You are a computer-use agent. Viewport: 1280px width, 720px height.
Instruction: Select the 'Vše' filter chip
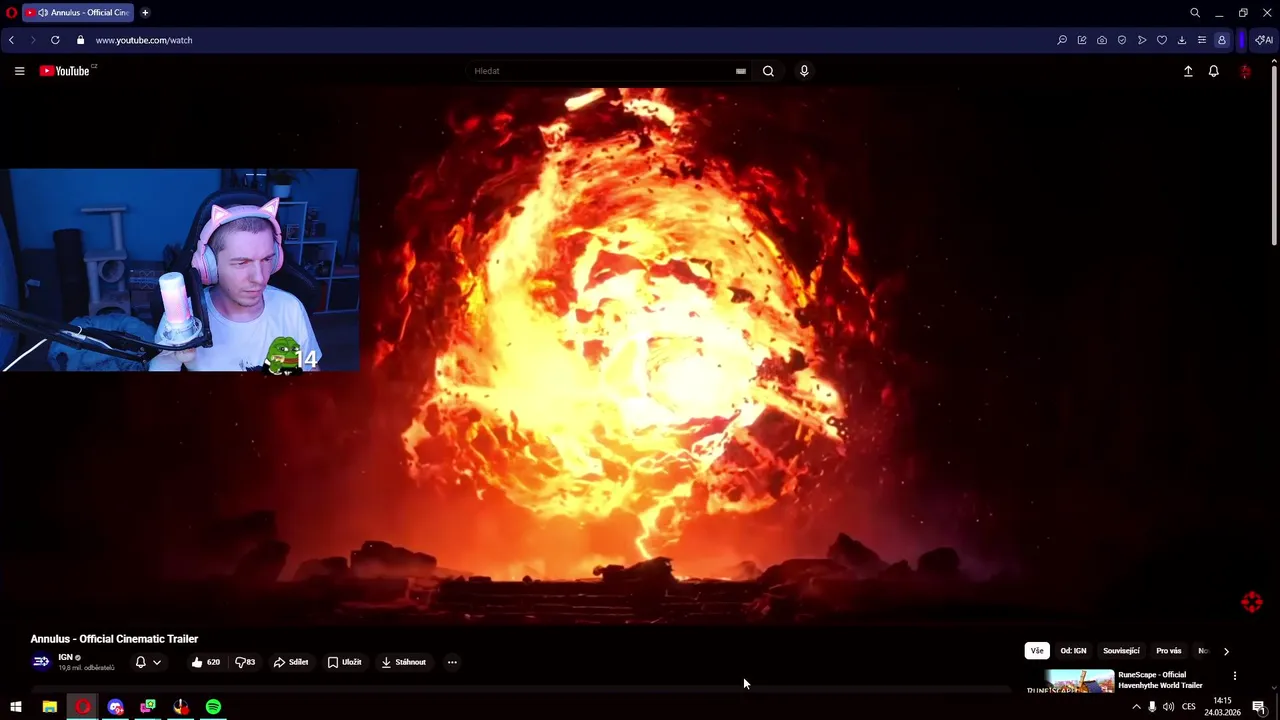(x=1037, y=651)
